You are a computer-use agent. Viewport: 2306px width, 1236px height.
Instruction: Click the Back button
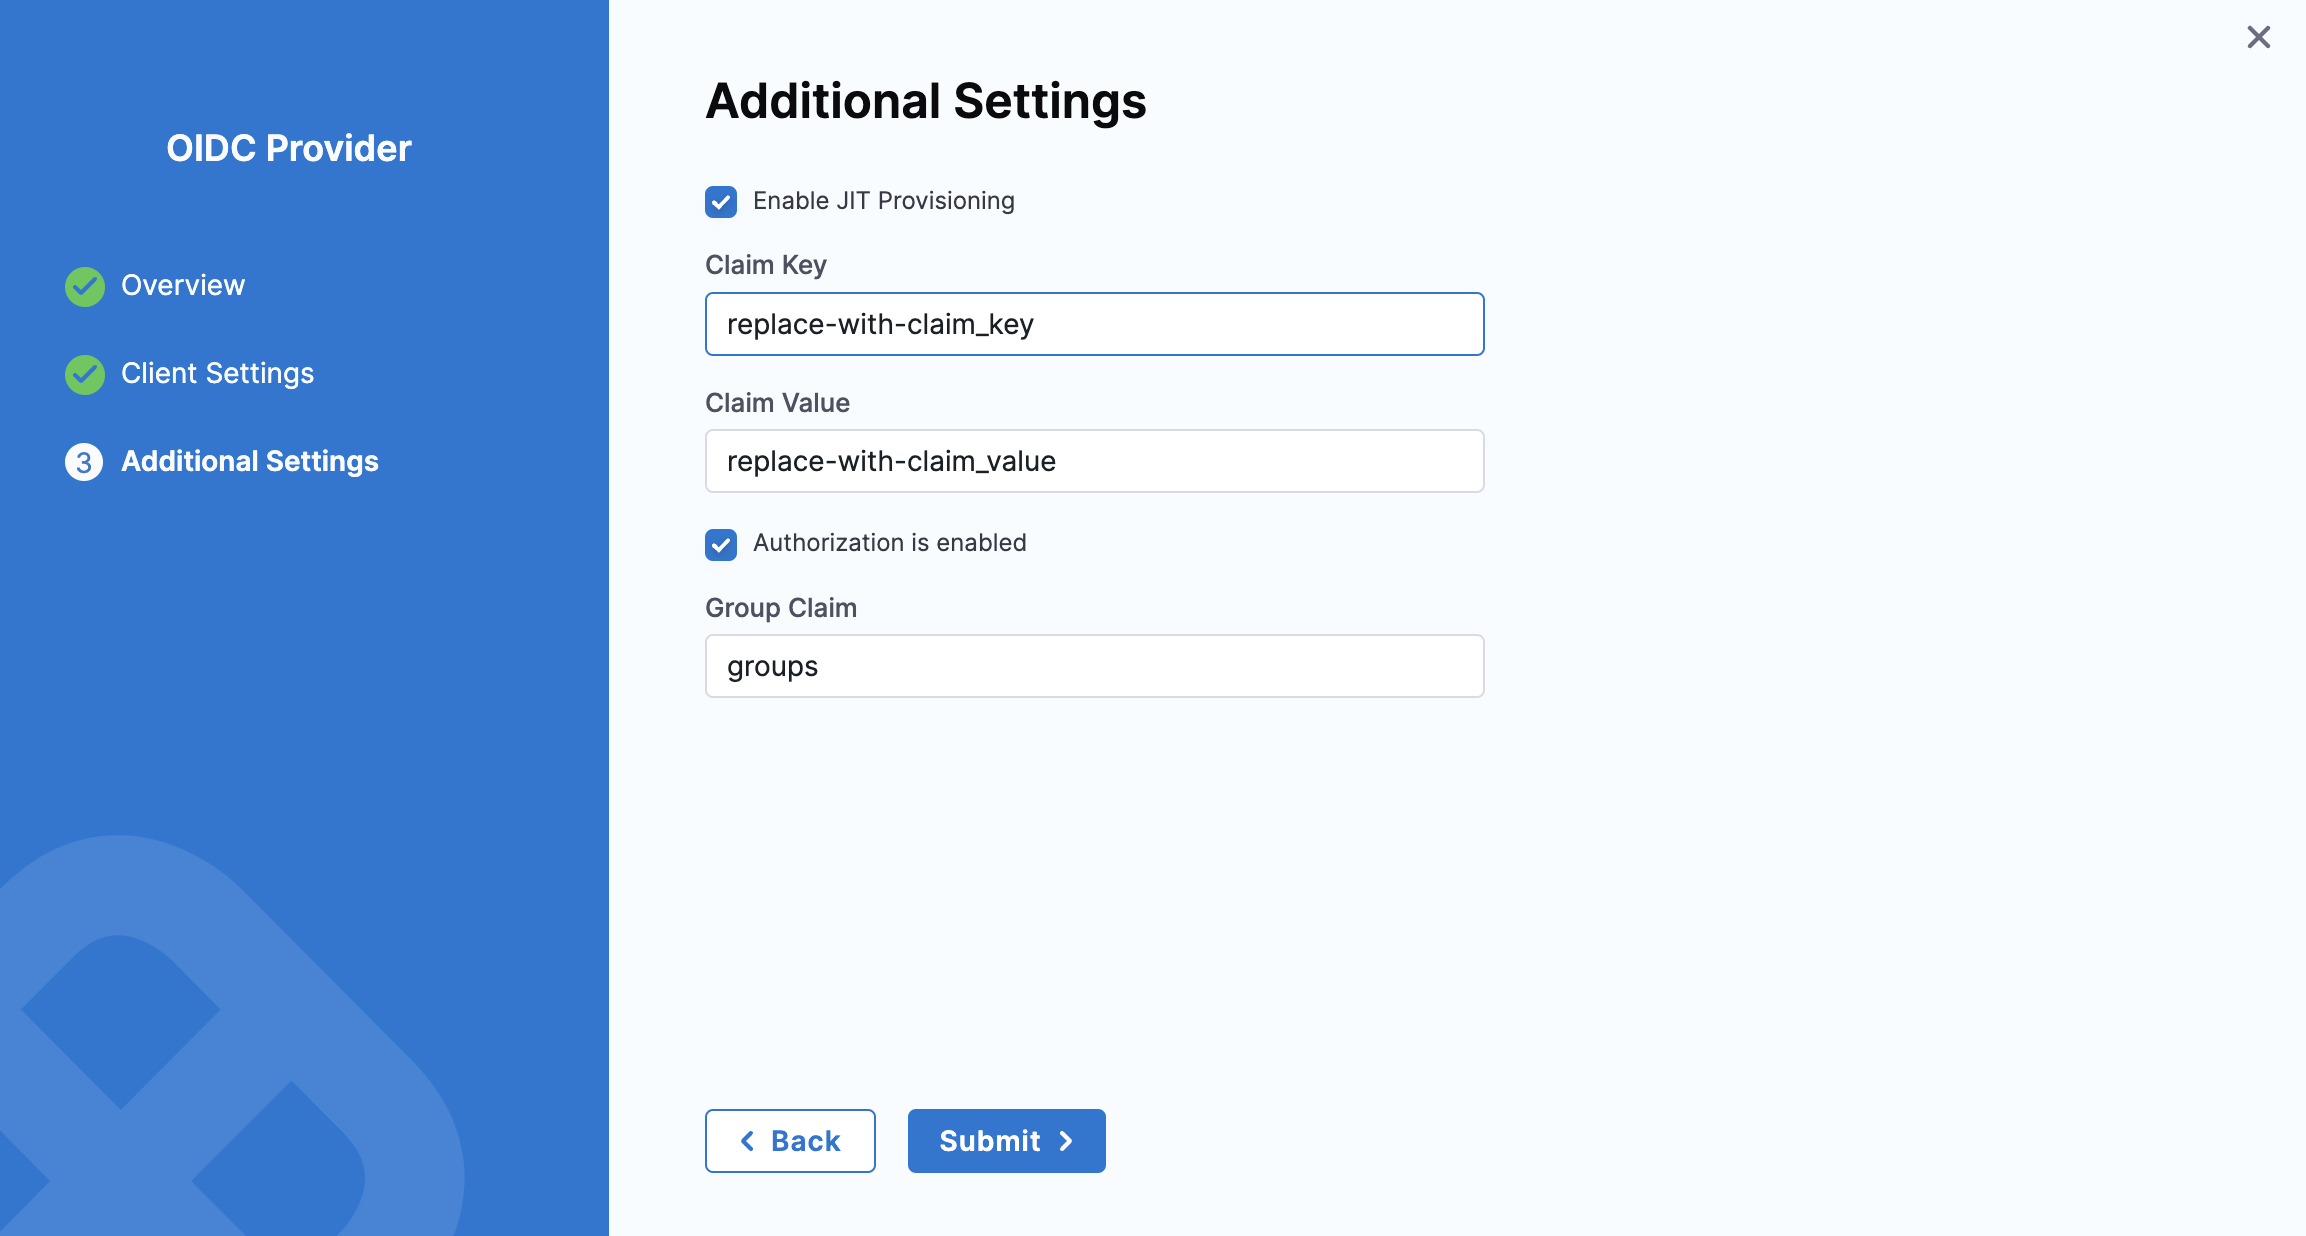(790, 1141)
